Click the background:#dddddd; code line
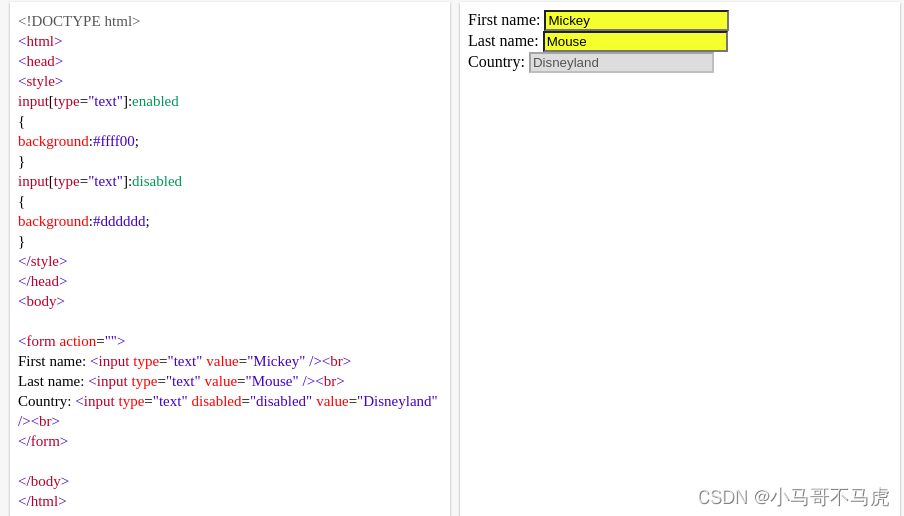The height and width of the screenshot is (516, 904). (84, 221)
